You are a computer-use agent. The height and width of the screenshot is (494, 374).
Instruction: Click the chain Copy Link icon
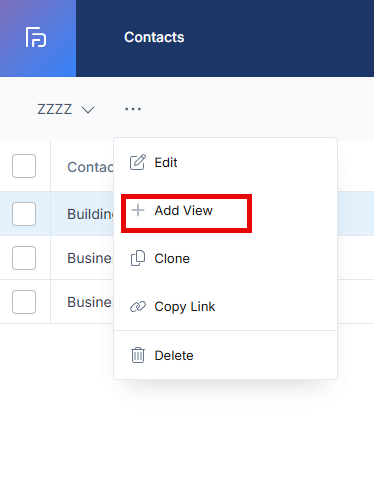(x=138, y=306)
